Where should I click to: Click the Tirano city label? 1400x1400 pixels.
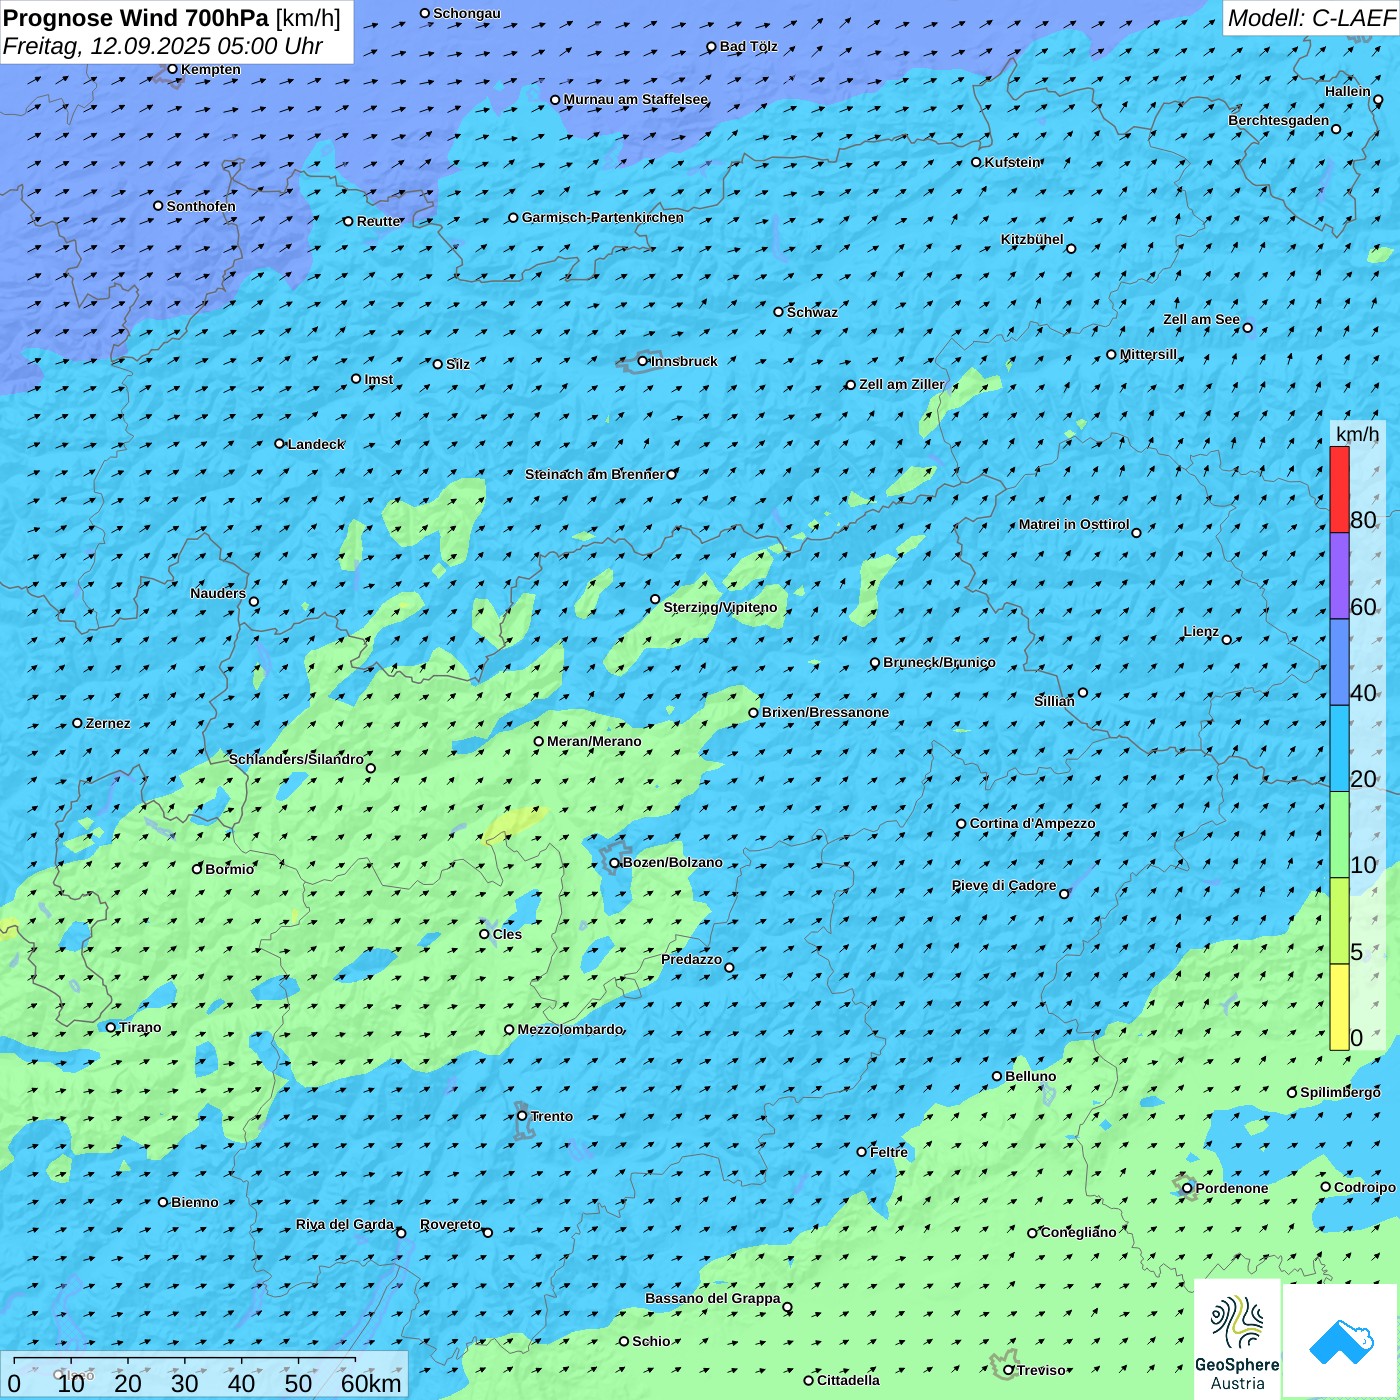(x=140, y=1027)
